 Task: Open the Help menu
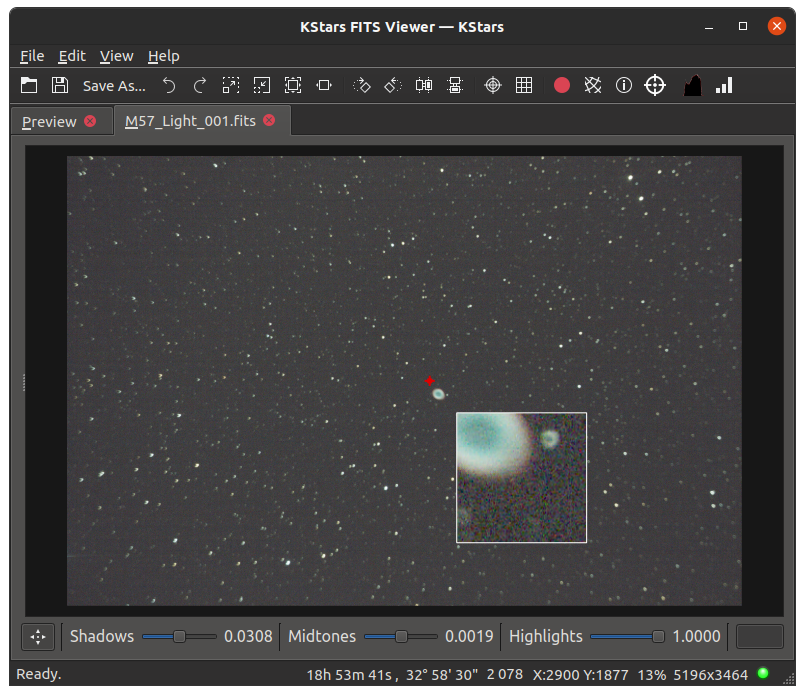[164, 56]
